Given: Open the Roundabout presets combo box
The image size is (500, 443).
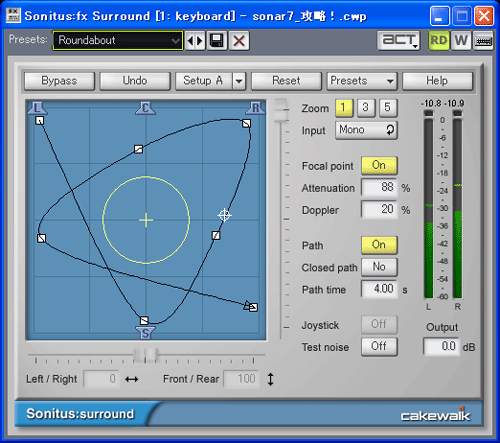Looking at the screenshot, I should 118,41.
